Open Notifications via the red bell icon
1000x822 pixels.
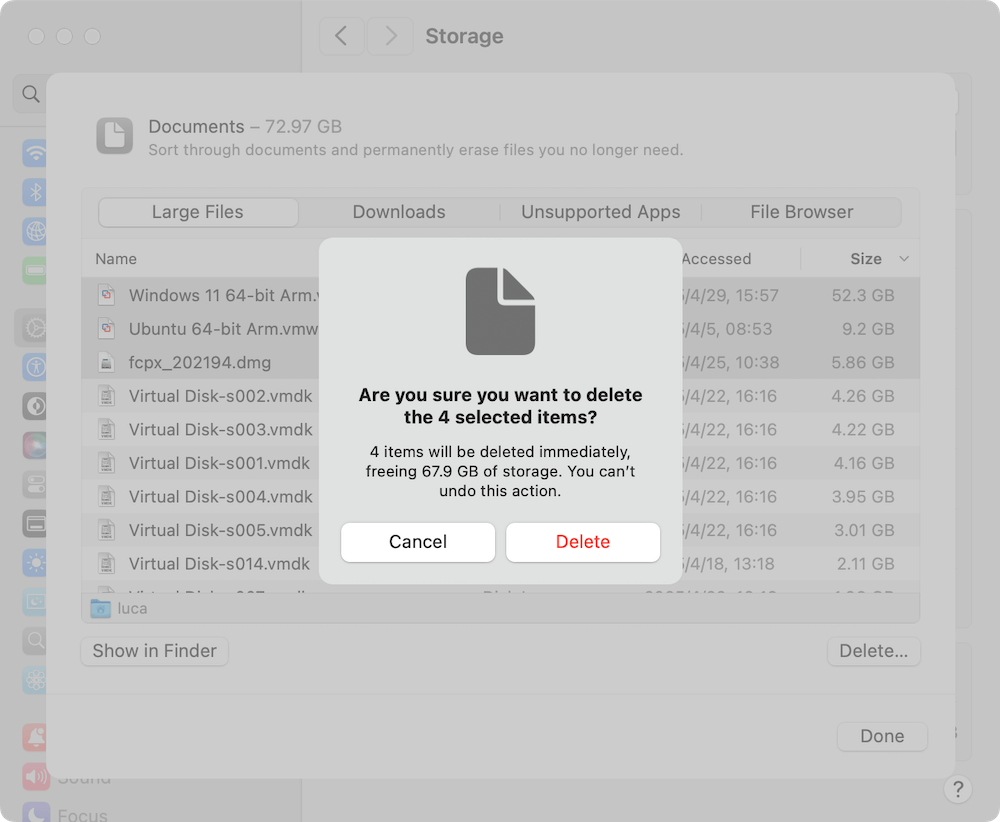point(33,739)
